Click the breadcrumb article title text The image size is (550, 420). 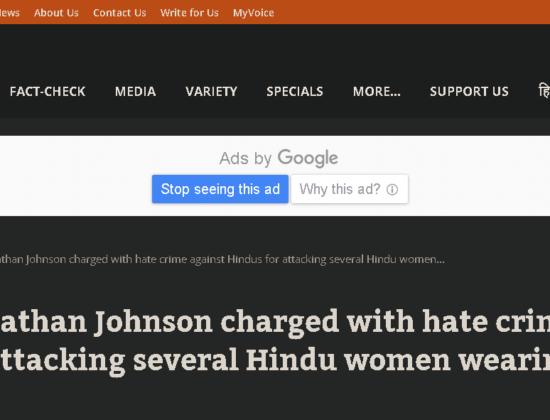(222, 259)
